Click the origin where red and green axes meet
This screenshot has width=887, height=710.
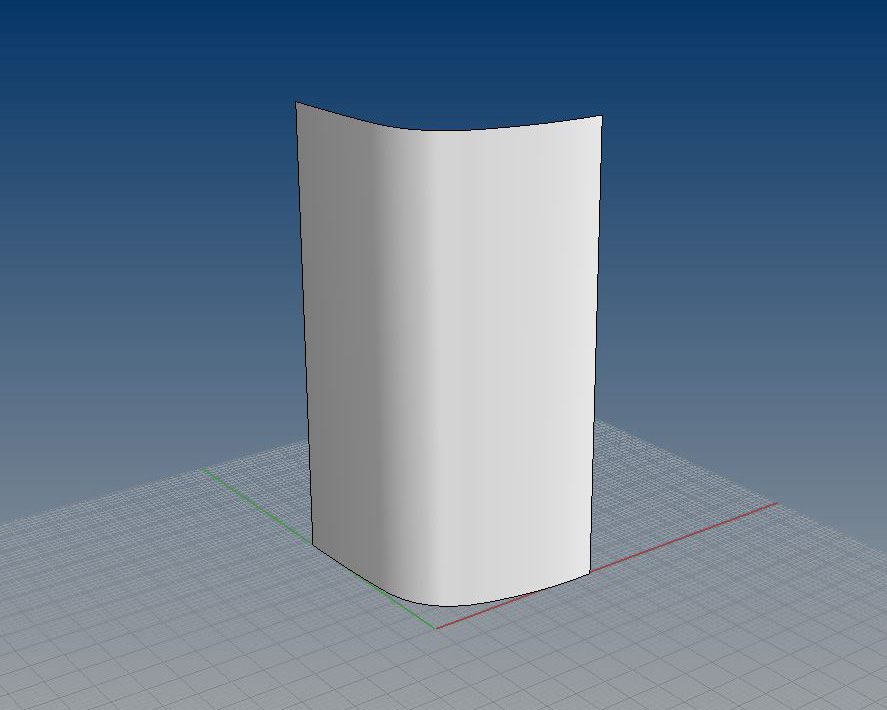tap(437, 628)
